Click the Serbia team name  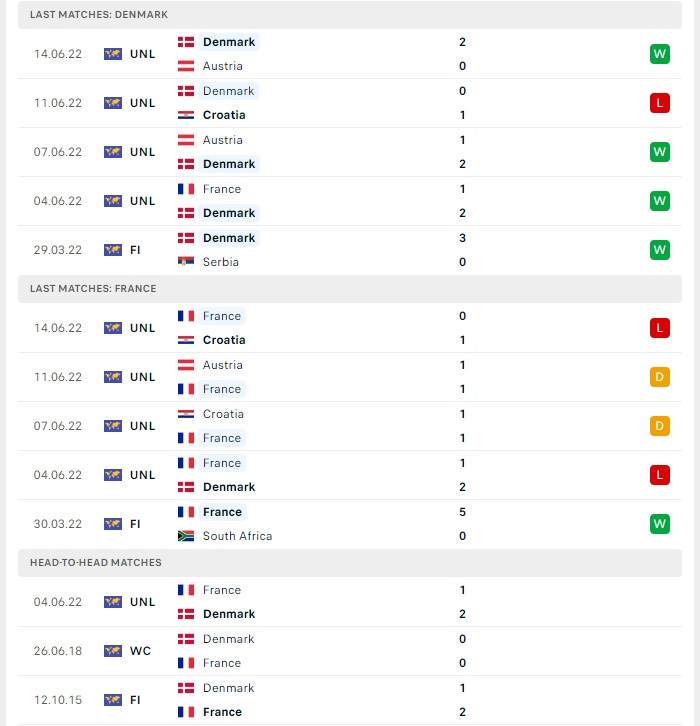(x=220, y=262)
